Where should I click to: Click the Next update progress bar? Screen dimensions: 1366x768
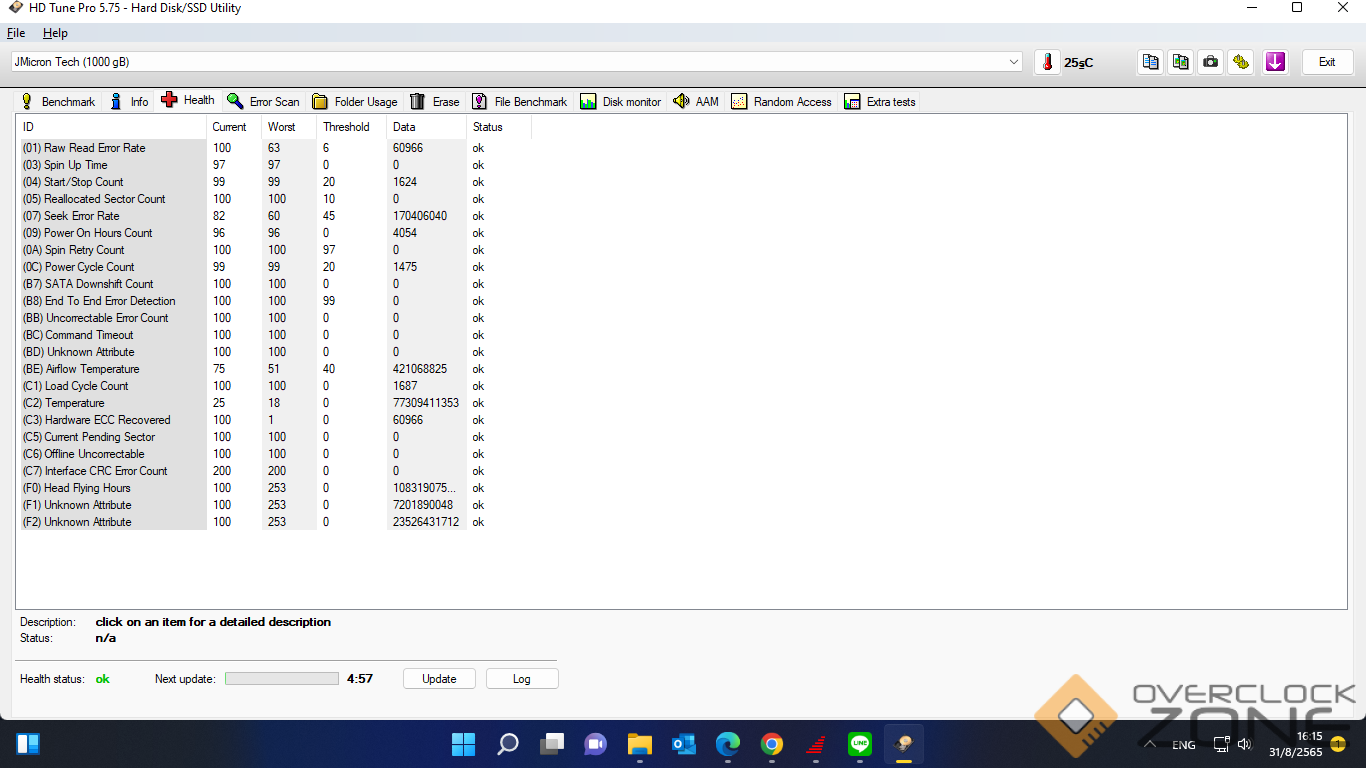(282, 679)
